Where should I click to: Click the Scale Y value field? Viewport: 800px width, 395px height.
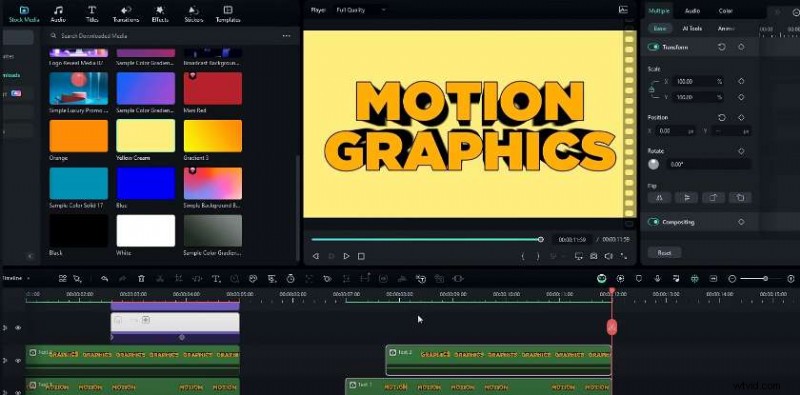(698, 97)
